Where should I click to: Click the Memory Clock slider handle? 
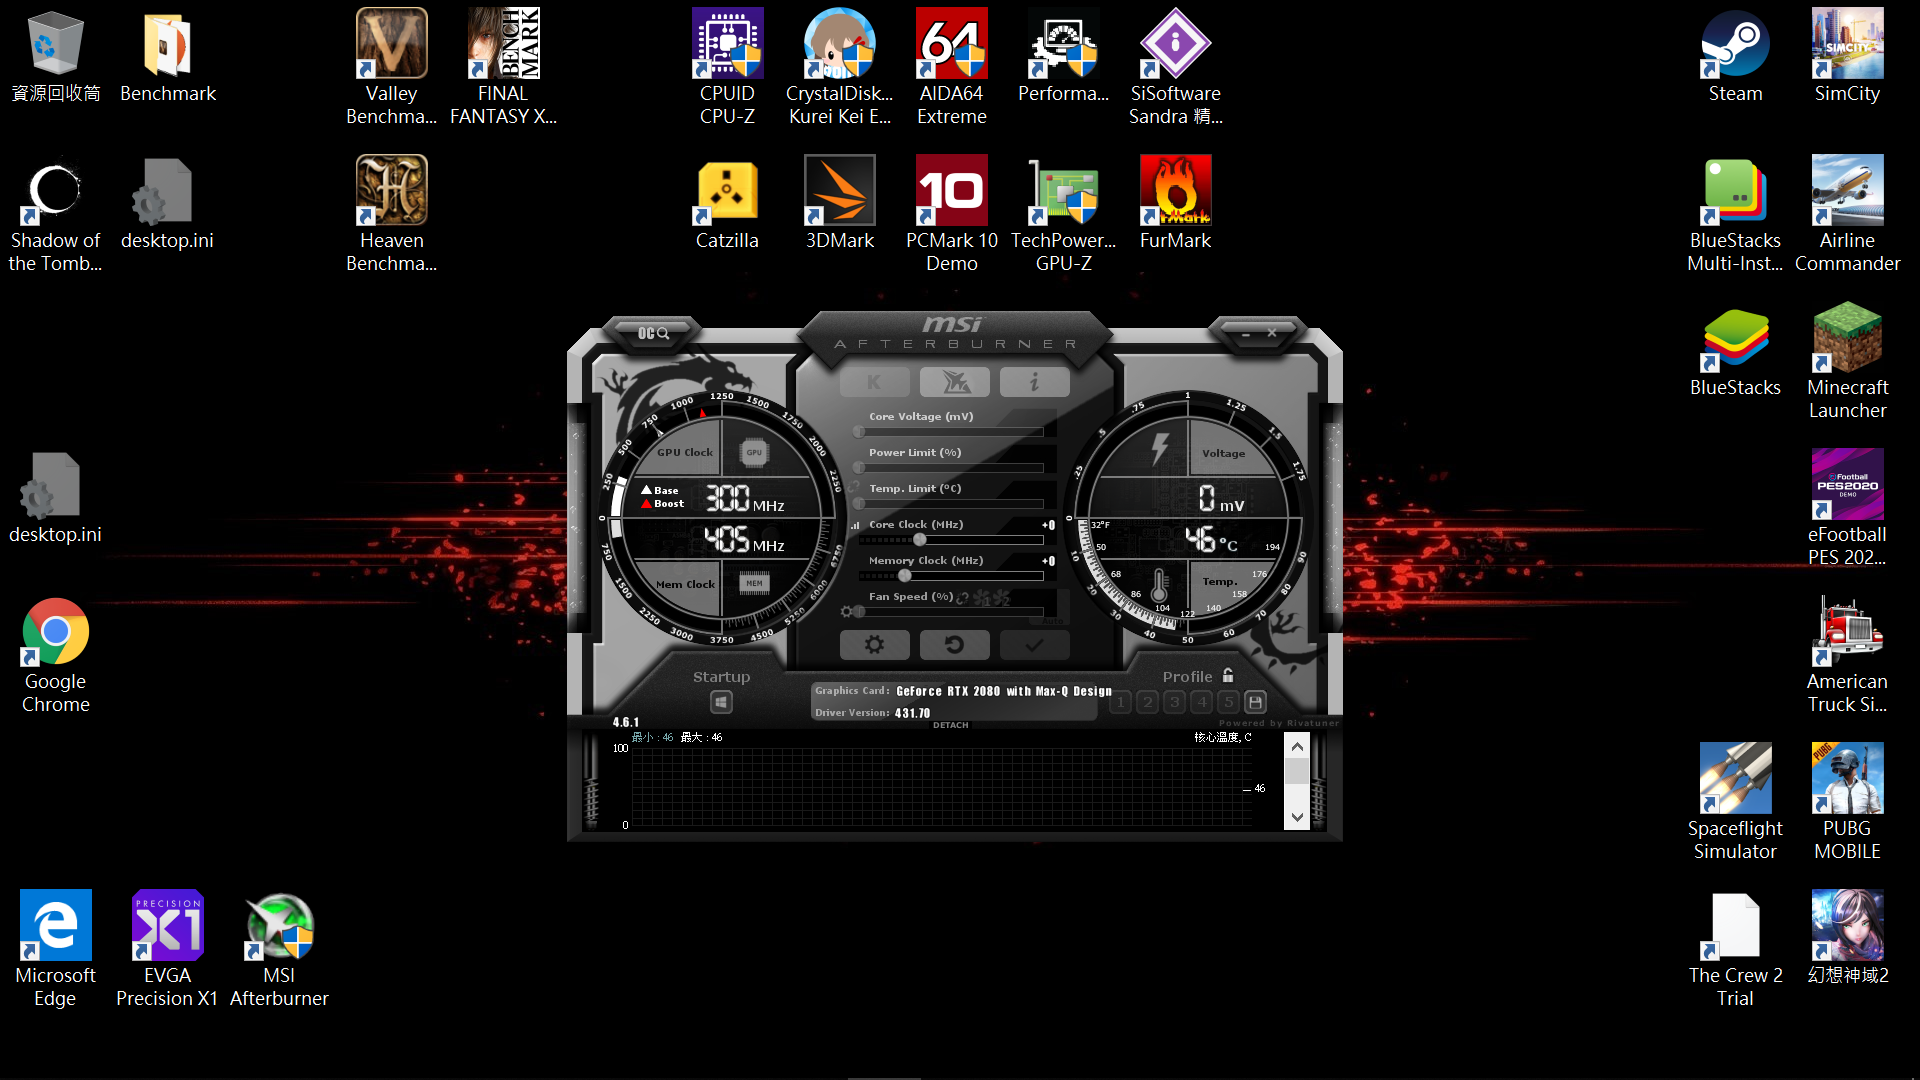pyautogui.click(x=905, y=576)
